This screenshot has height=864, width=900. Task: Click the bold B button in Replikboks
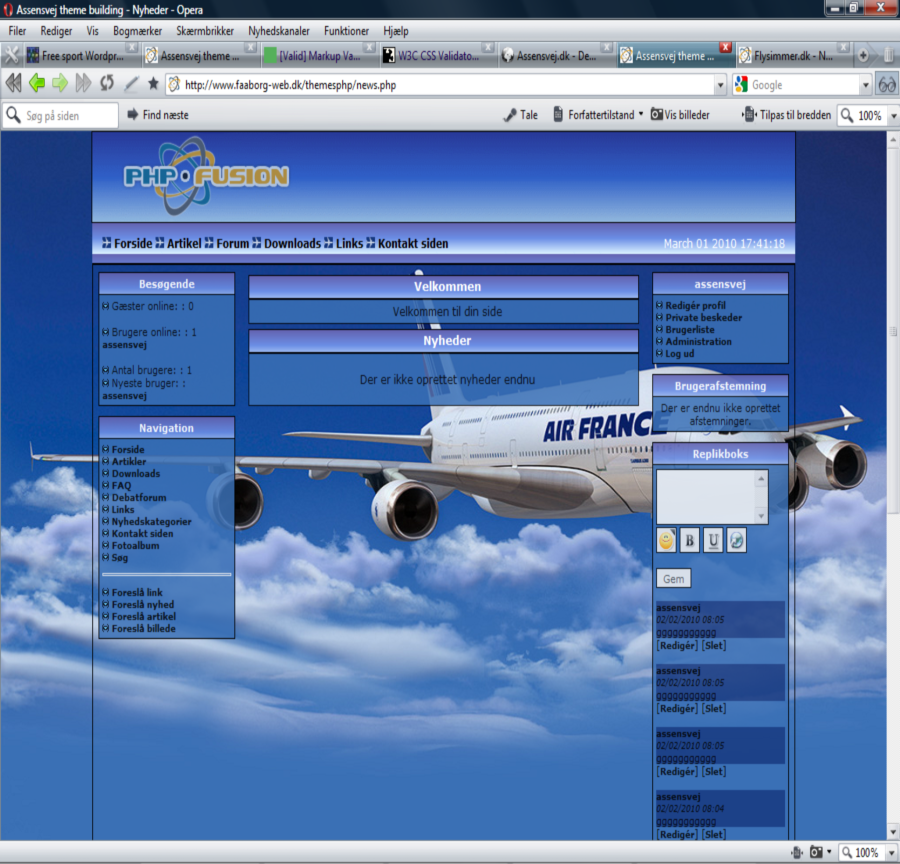pyautogui.click(x=689, y=541)
